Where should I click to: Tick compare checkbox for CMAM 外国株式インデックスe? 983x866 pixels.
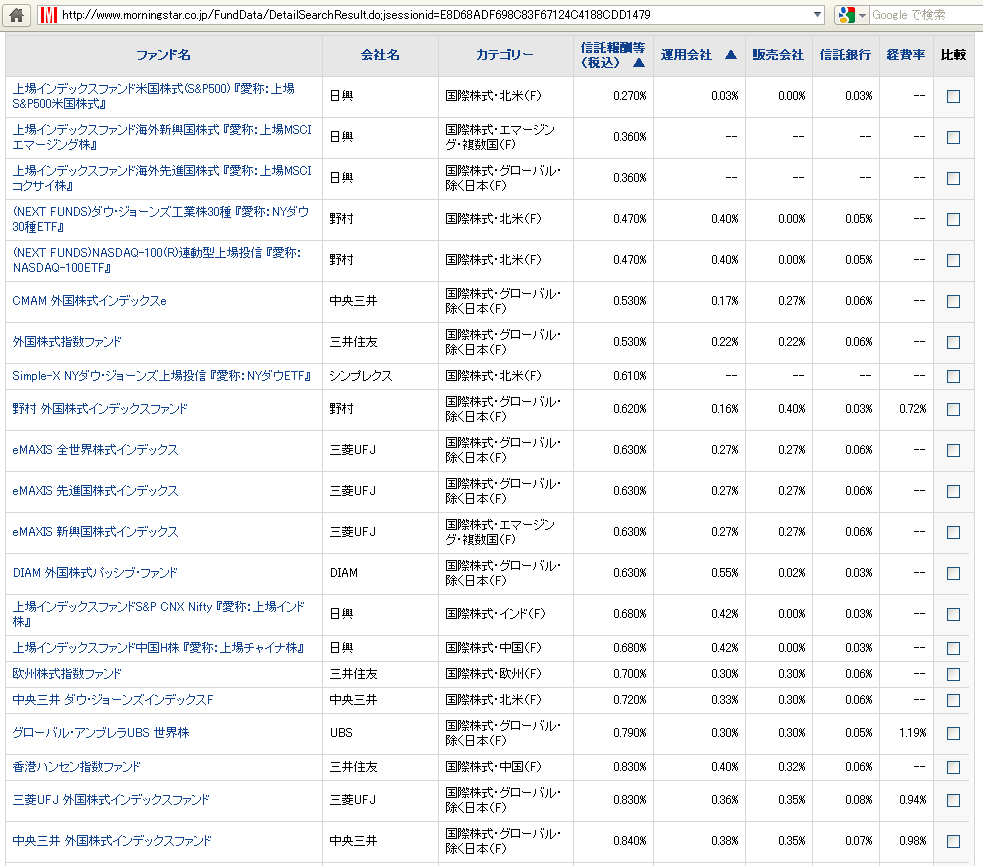953,301
